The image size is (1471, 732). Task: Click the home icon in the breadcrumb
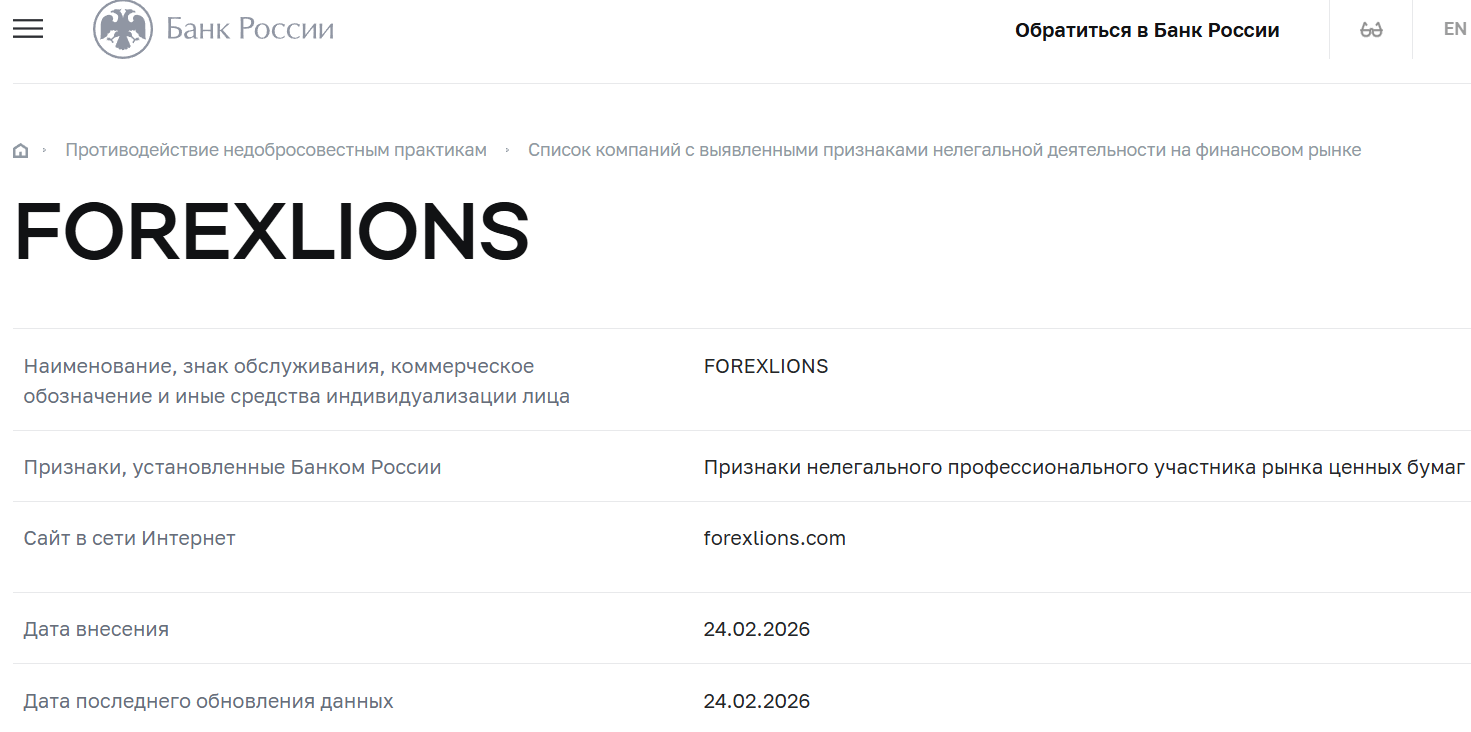[19, 149]
